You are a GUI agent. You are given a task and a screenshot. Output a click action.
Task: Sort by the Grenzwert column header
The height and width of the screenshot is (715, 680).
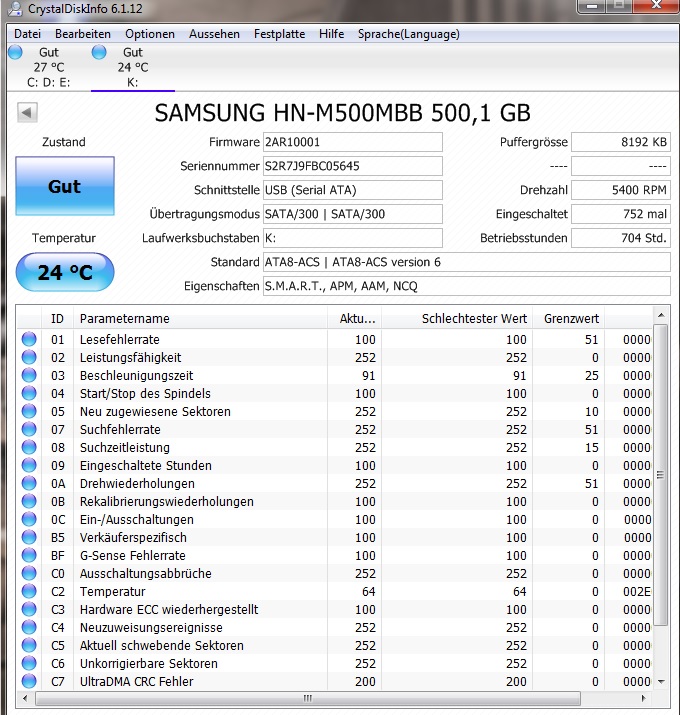[x=568, y=318]
